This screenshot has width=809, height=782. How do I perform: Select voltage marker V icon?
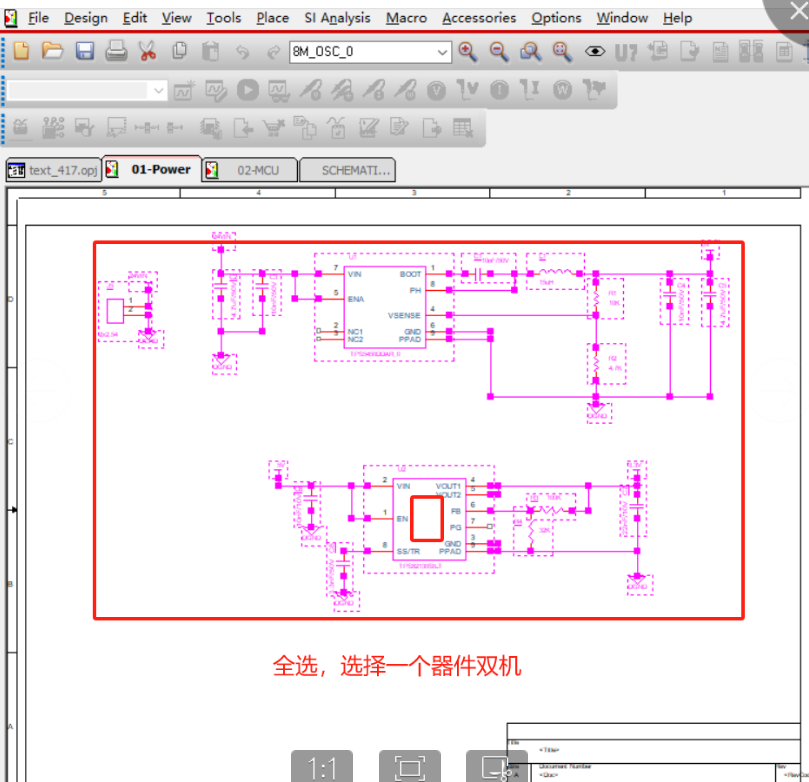point(436,91)
